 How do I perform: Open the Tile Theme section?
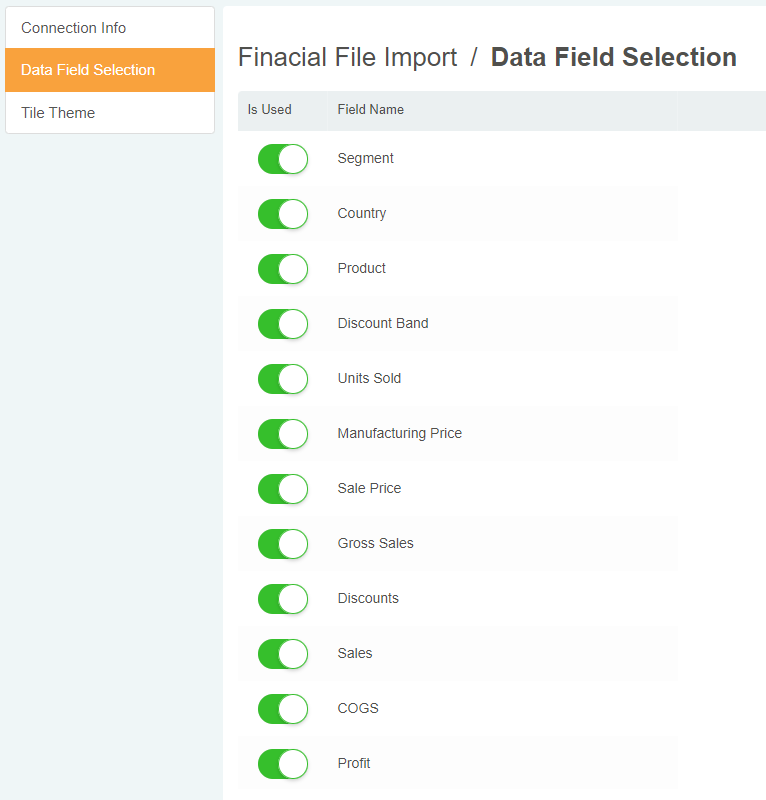58,113
